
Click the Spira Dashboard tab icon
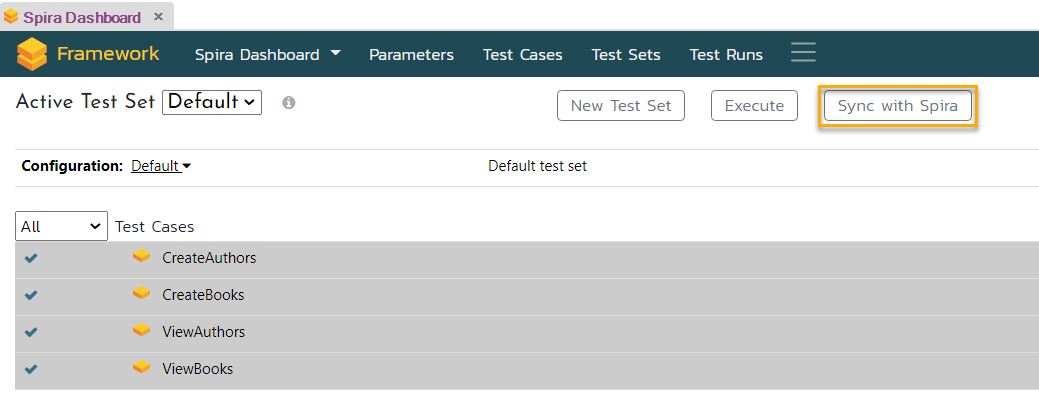pyautogui.click(x=11, y=17)
